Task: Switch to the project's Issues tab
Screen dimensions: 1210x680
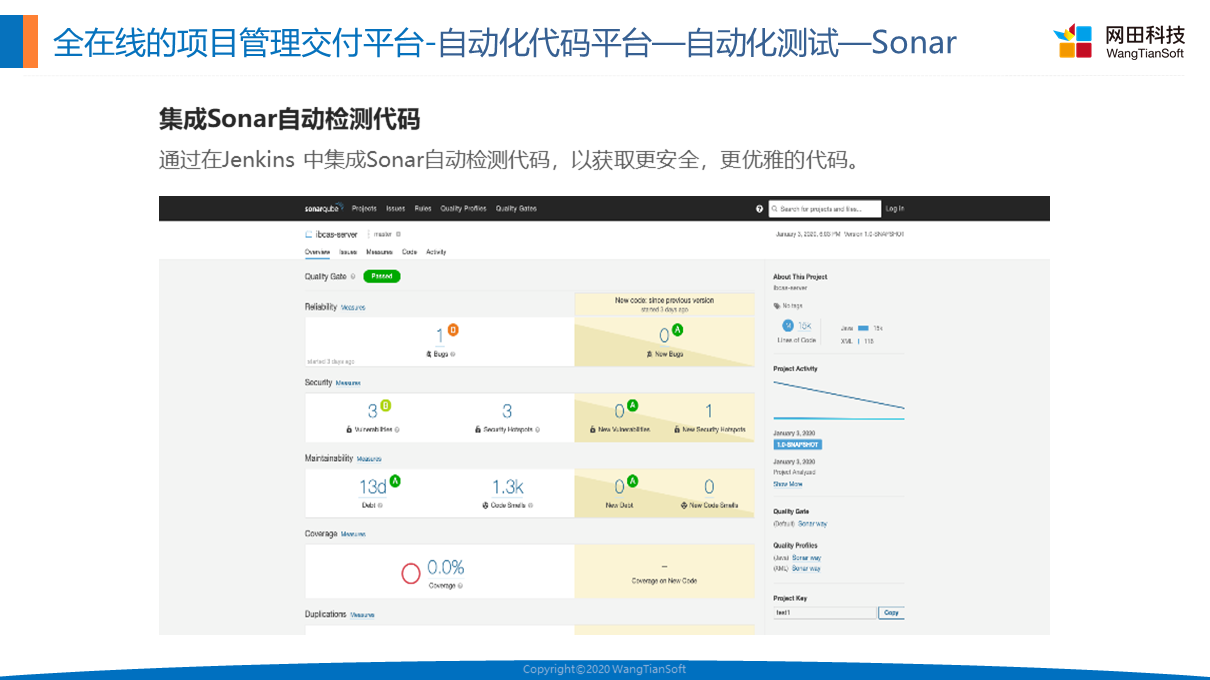Action: pos(348,252)
